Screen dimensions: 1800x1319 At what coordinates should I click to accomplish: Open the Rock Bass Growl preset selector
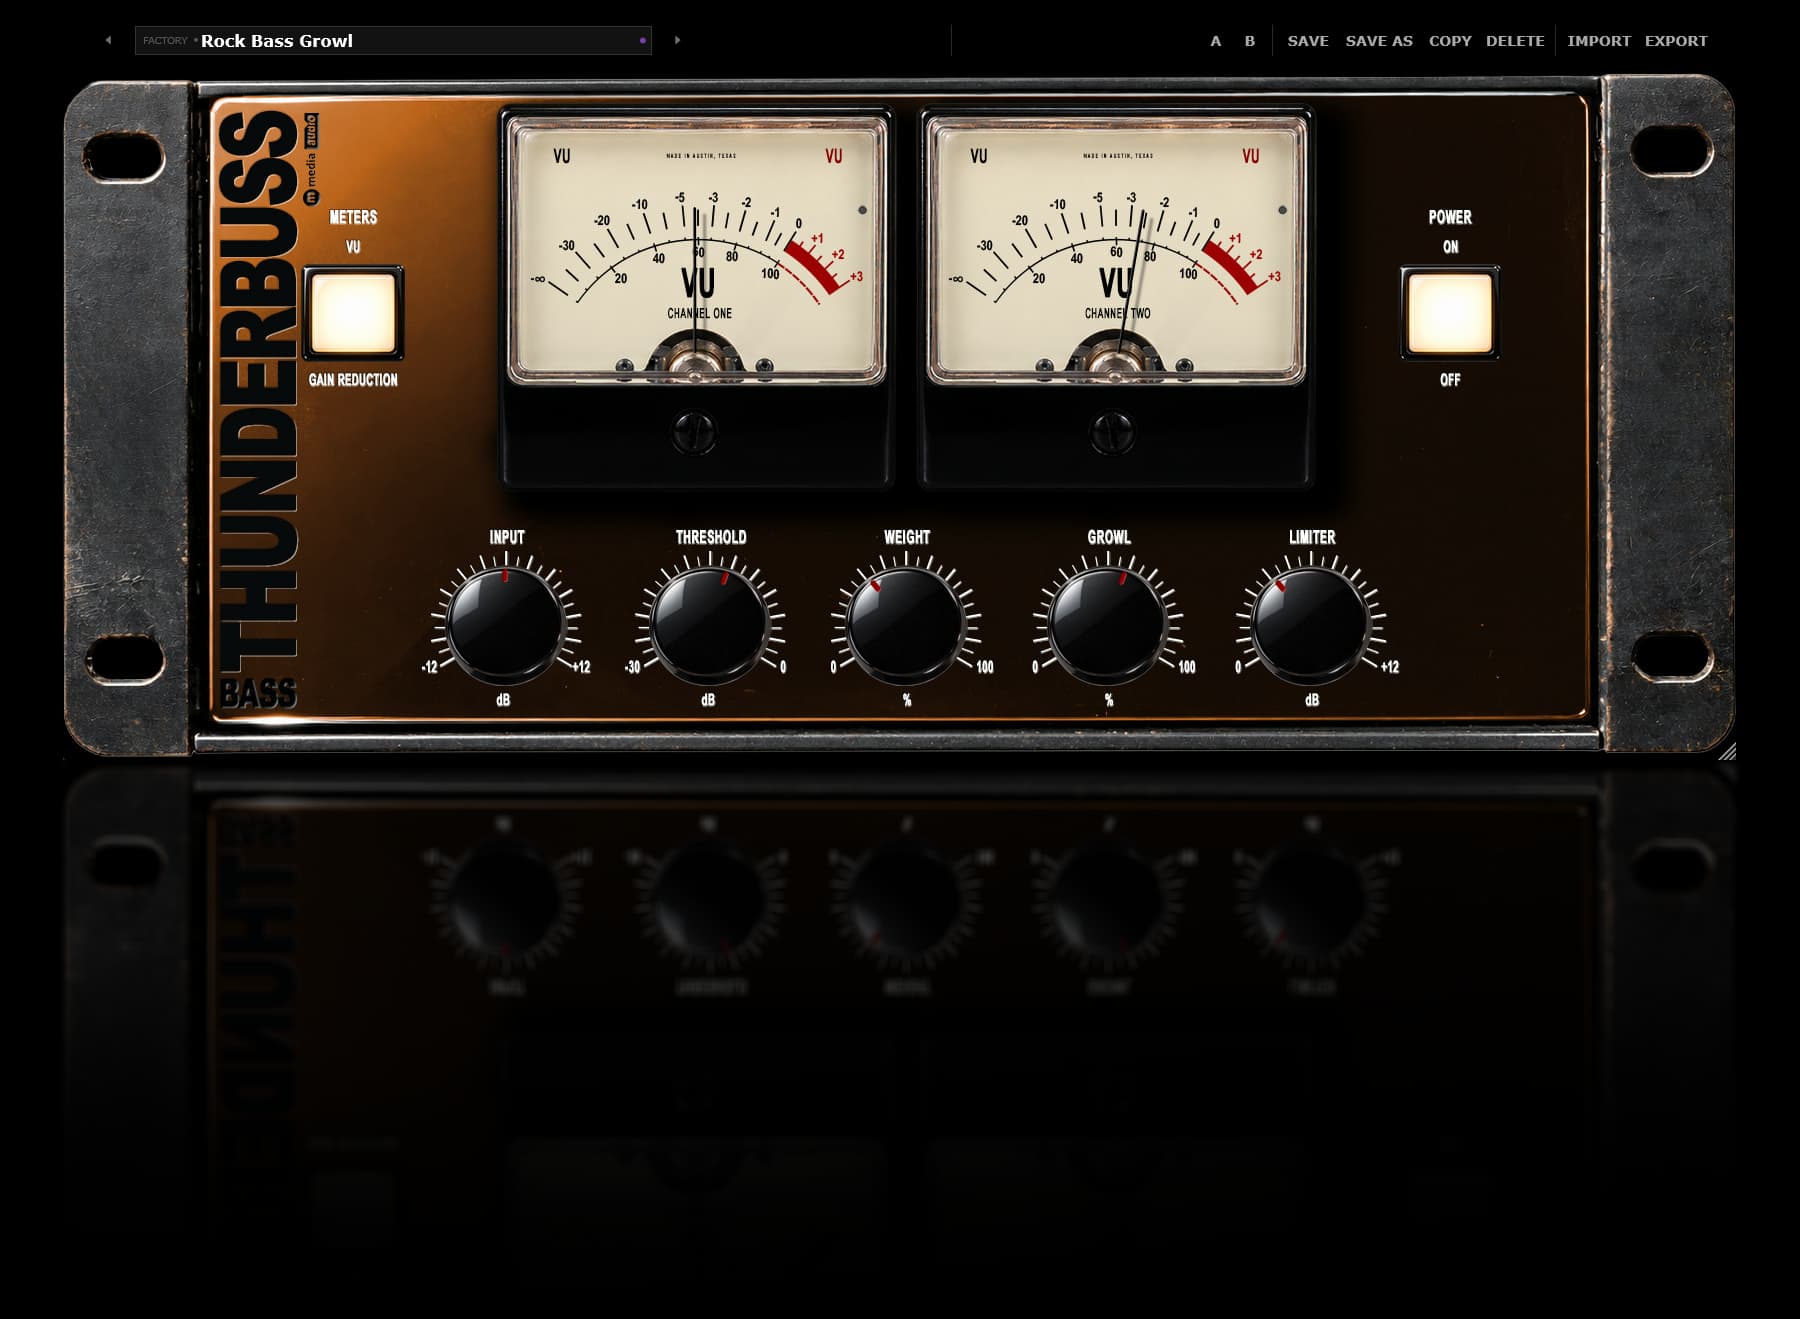(393, 41)
